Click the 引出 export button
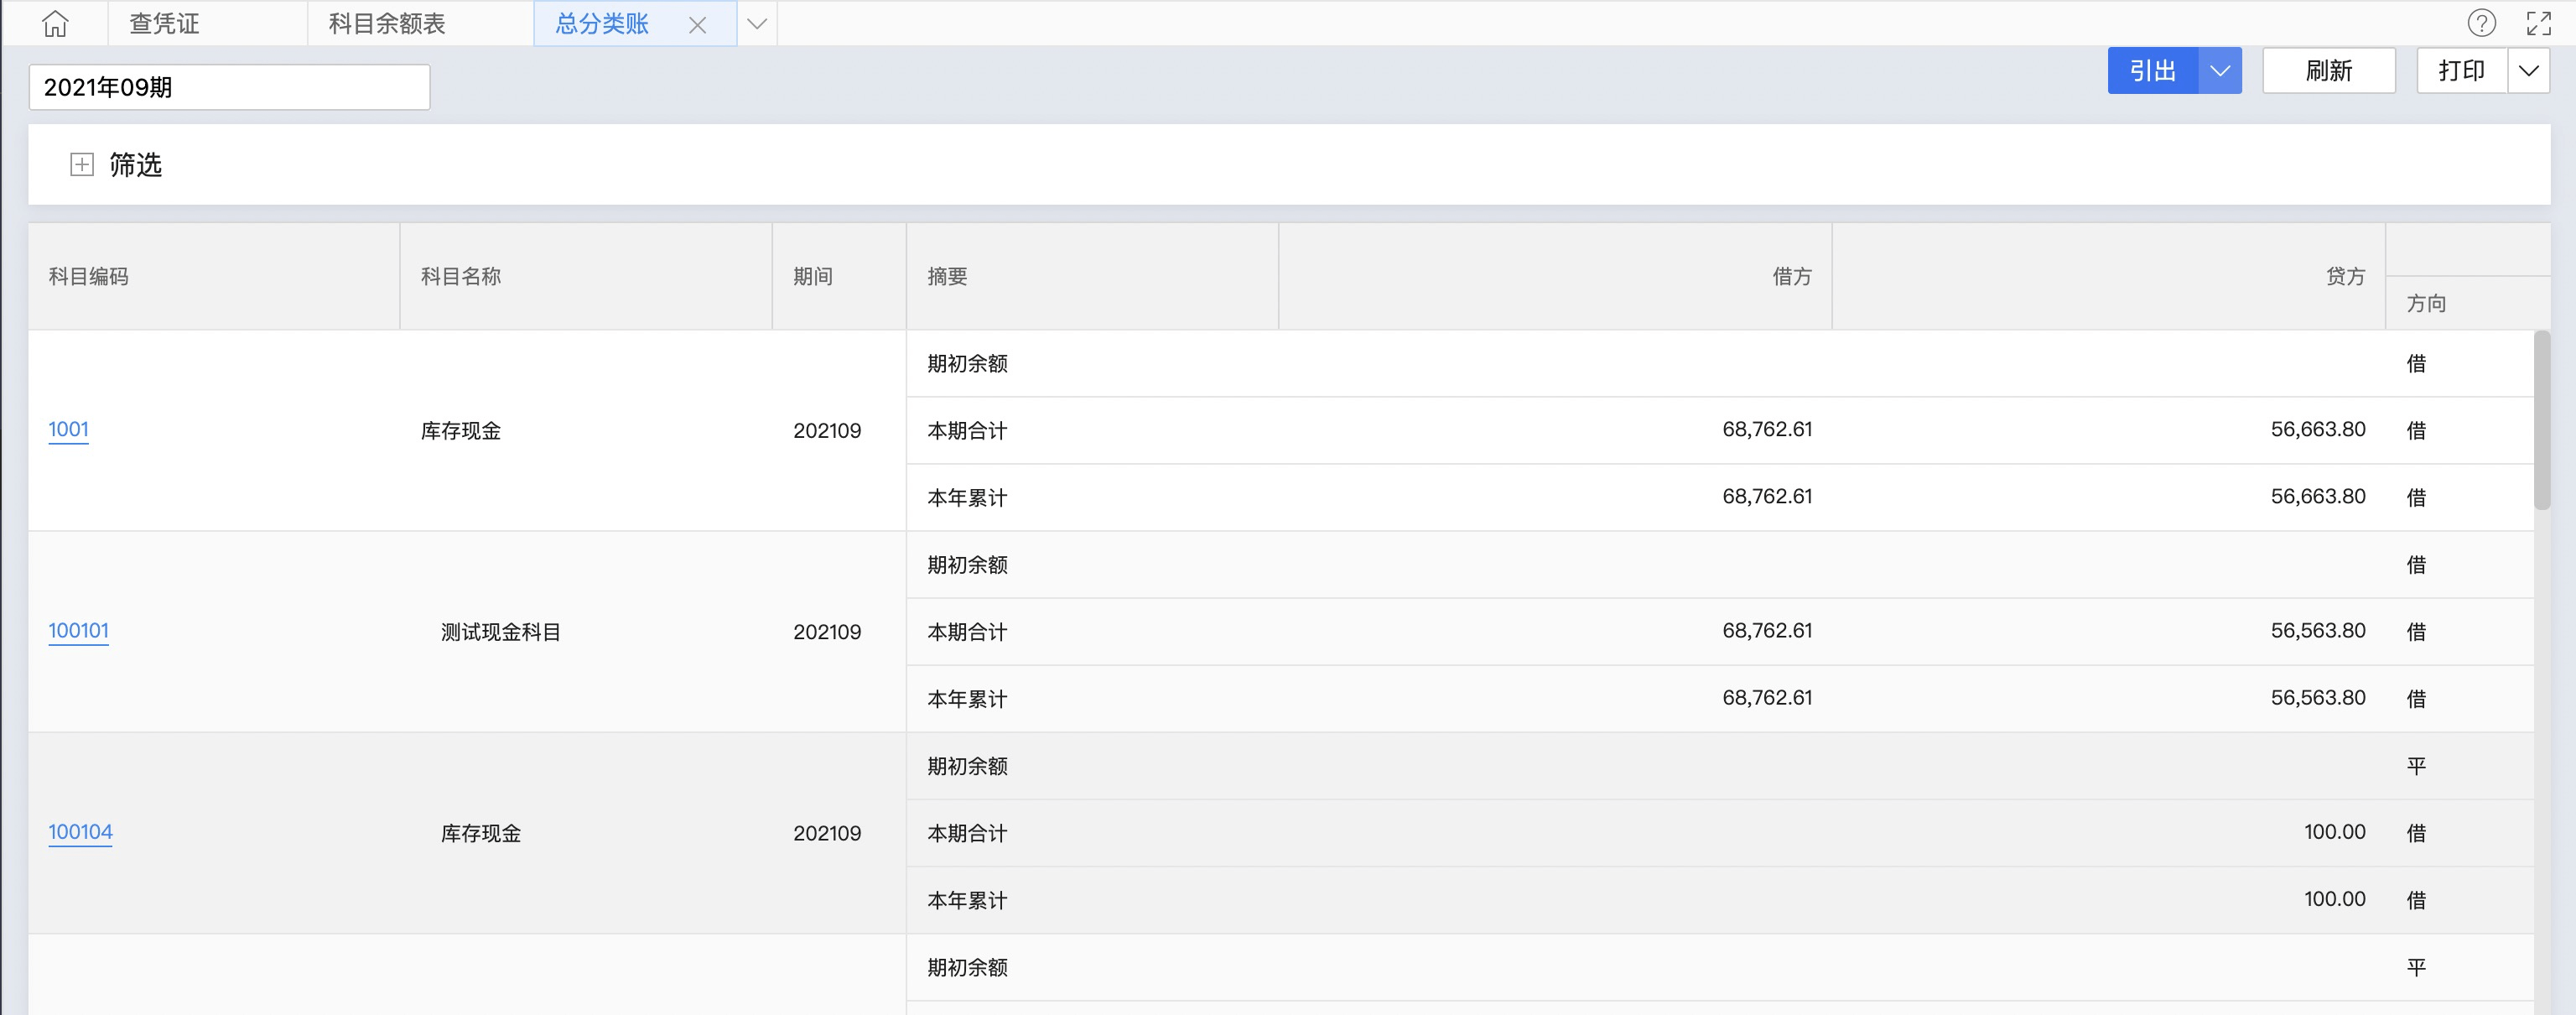2576x1015 pixels. [x=2152, y=71]
